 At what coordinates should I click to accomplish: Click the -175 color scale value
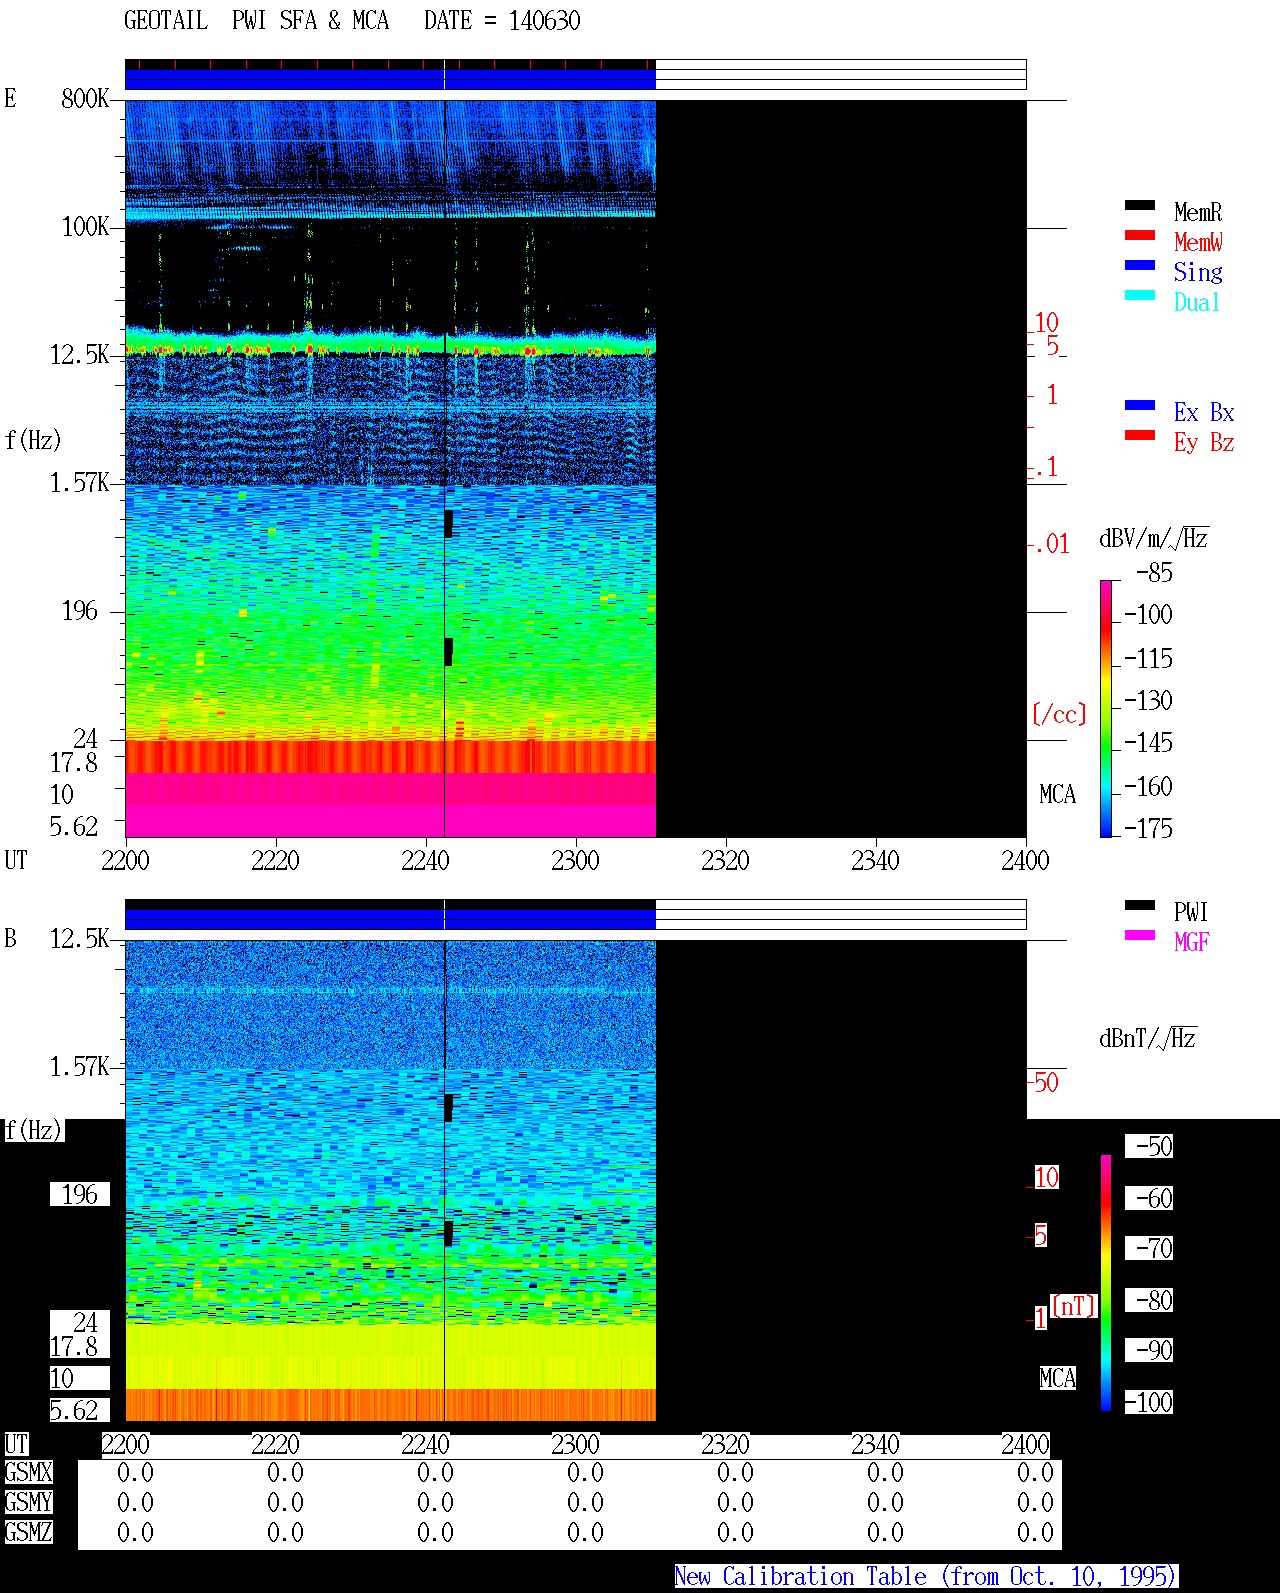click(x=1148, y=828)
